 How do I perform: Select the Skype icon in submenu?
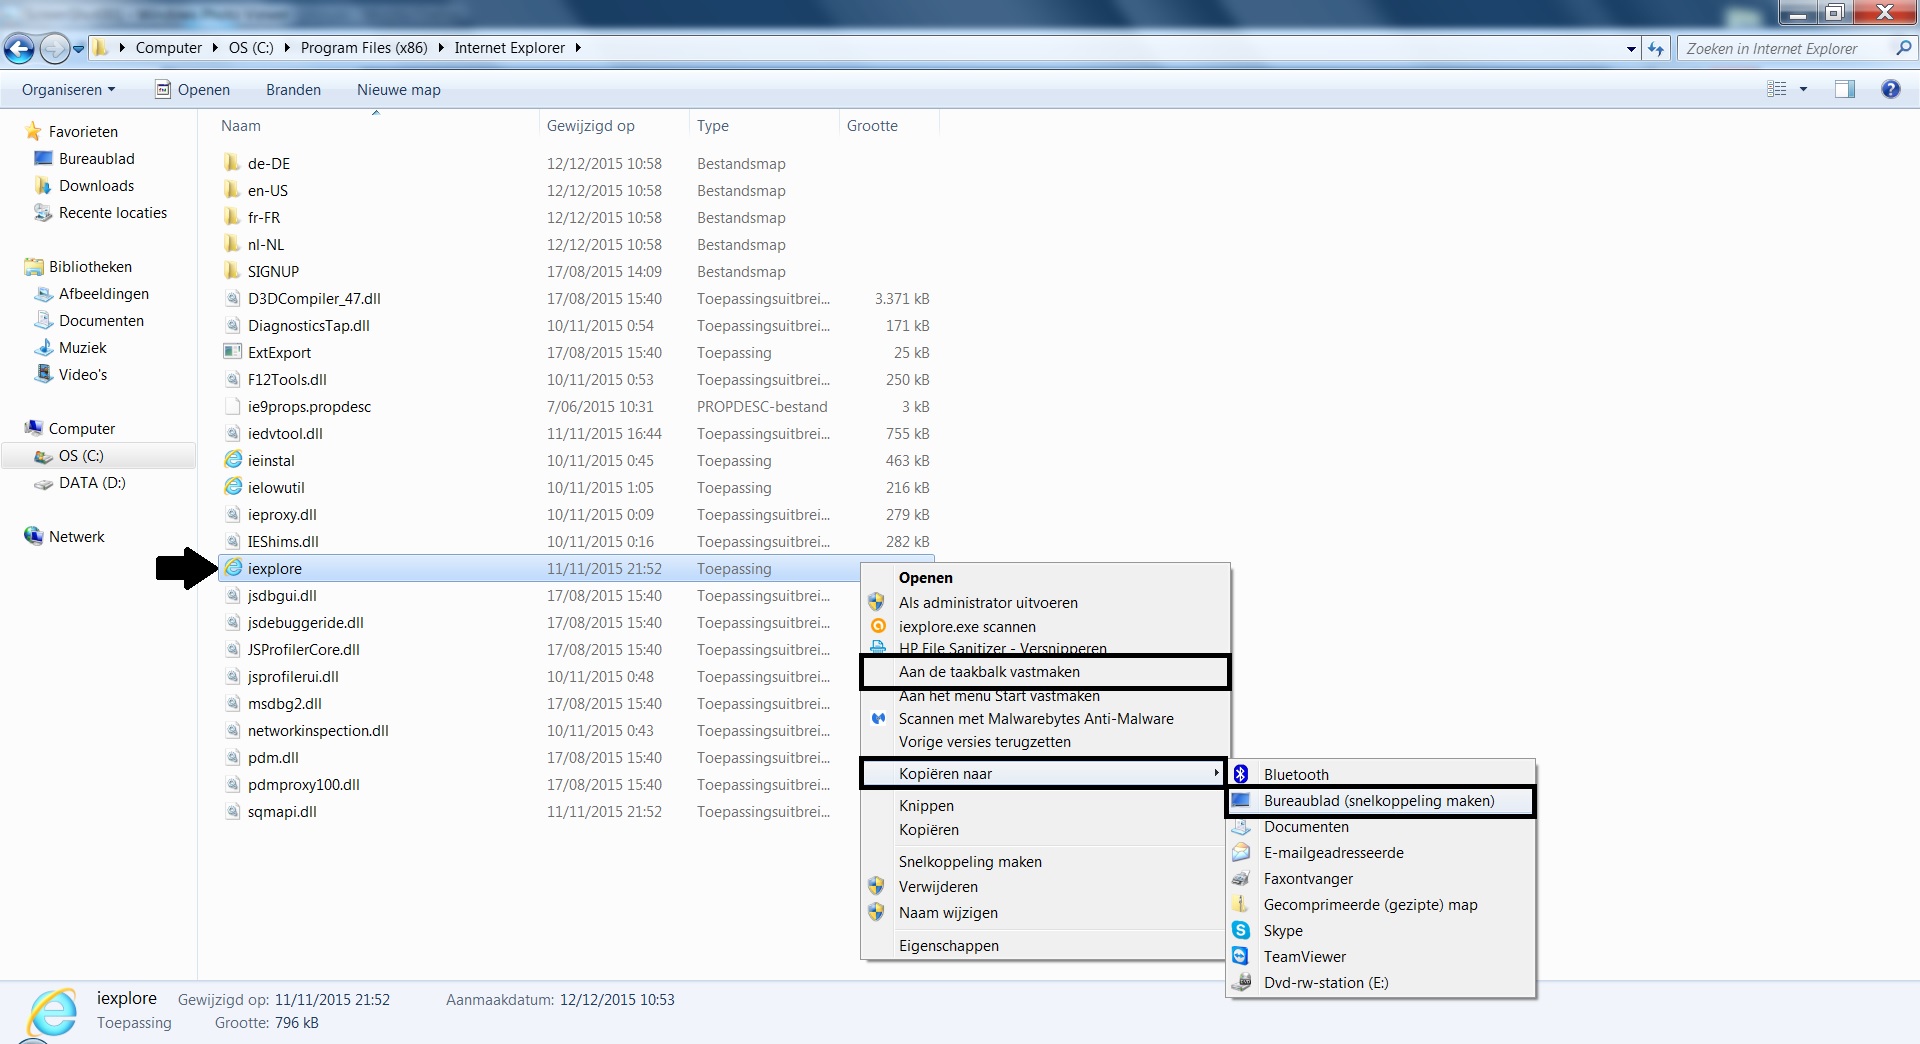[x=1241, y=930]
